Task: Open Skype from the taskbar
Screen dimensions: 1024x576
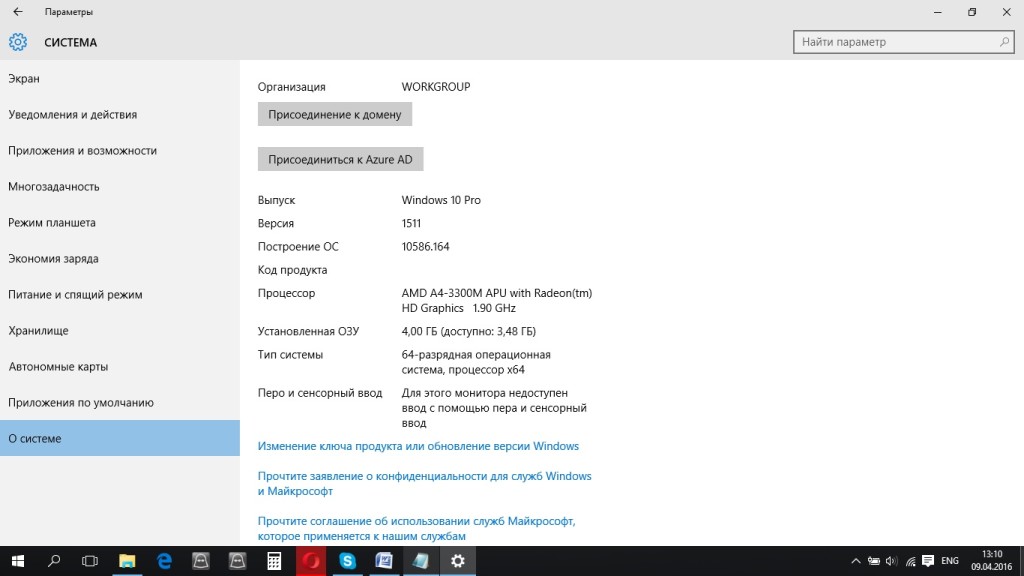Action: tap(347, 561)
